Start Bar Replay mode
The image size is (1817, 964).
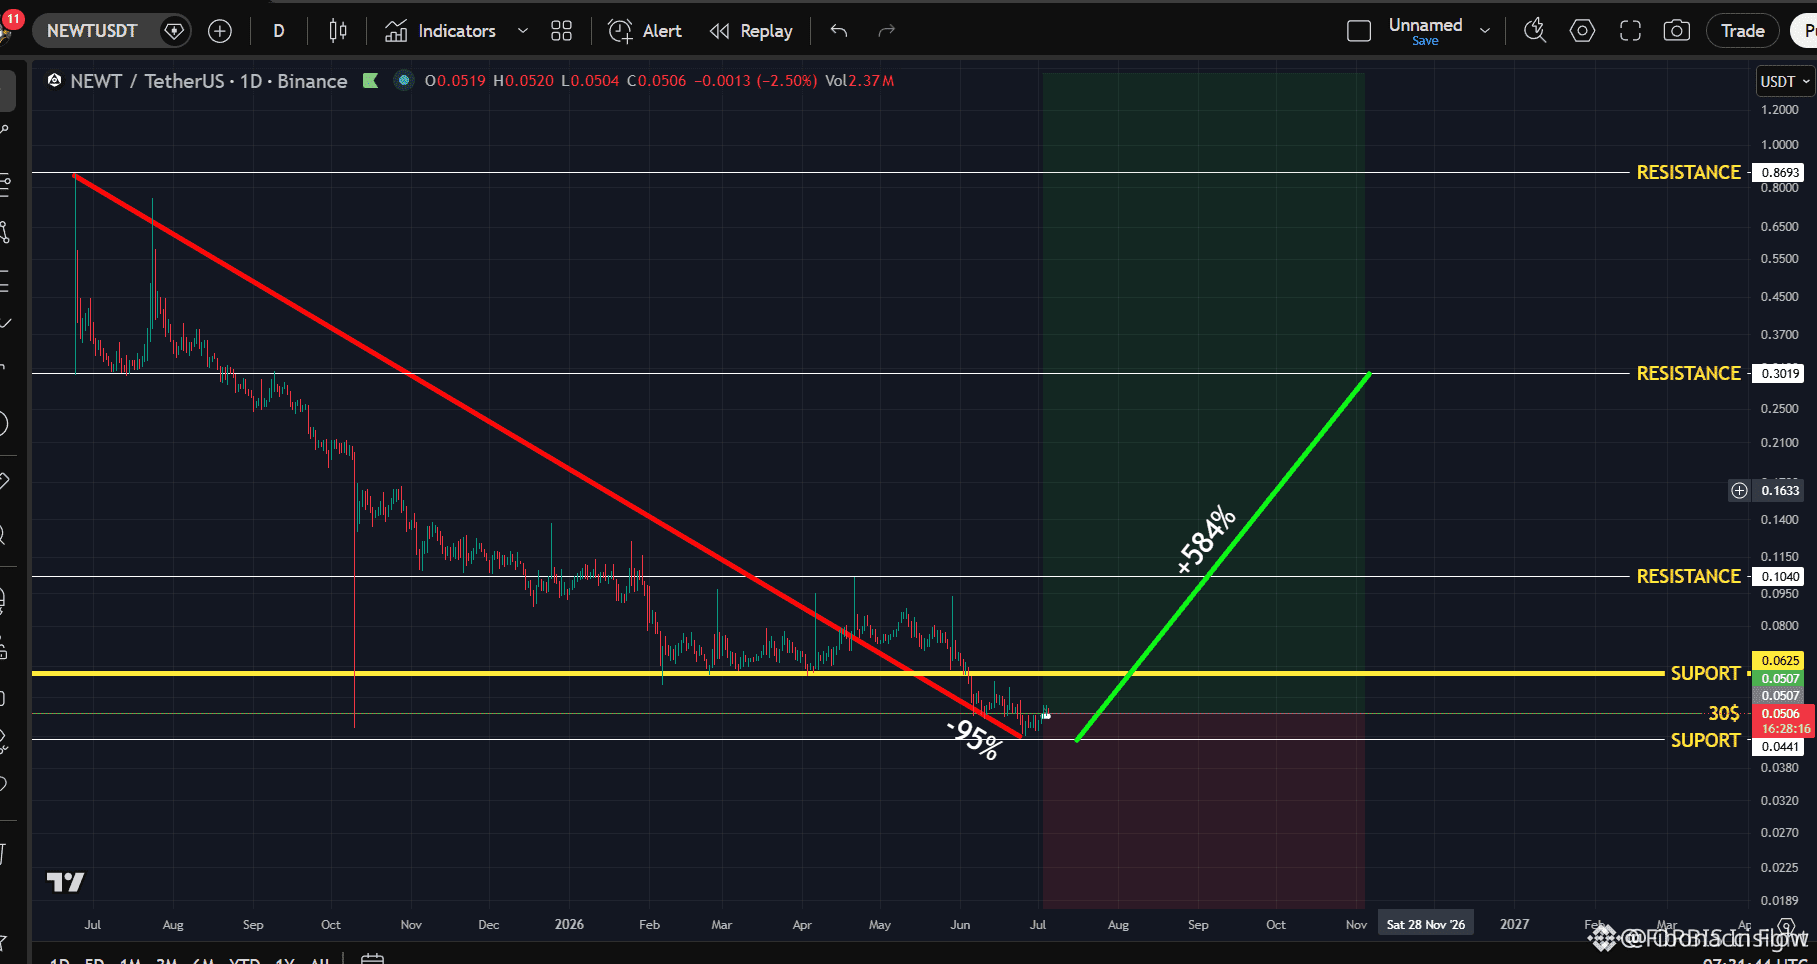751,31
